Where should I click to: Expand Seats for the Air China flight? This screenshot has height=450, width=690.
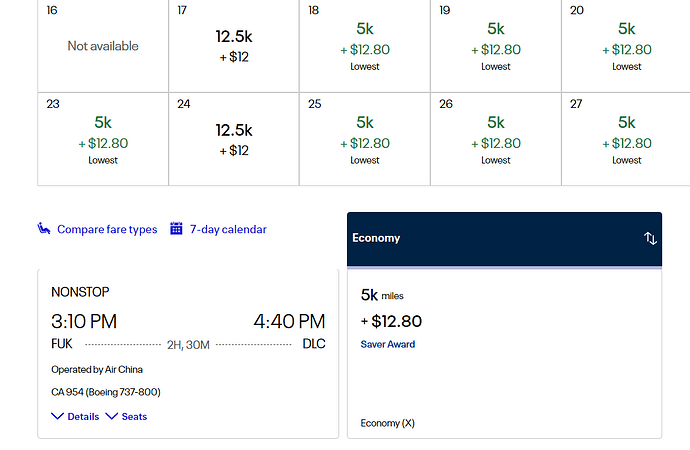(x=134, y=417)
